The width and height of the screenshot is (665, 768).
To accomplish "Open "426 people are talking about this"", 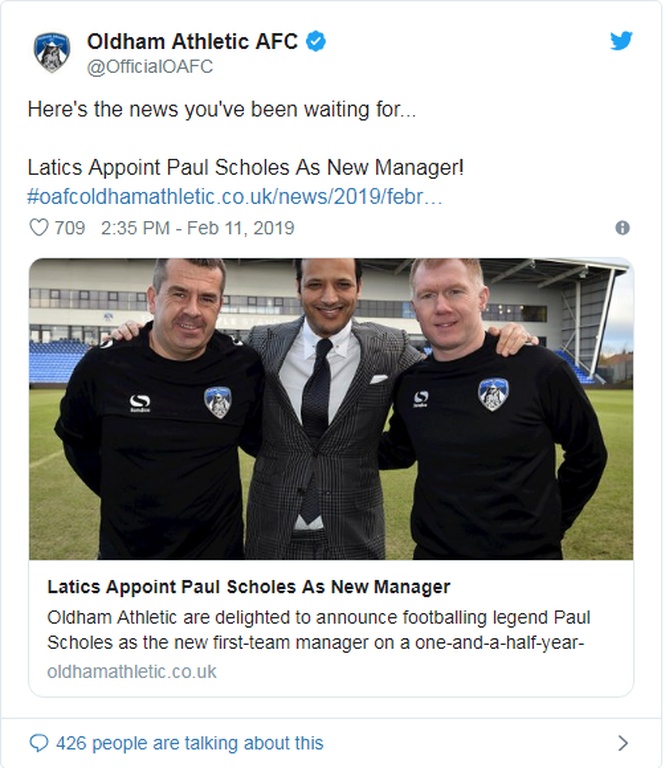I will click(x=190, y=743).
